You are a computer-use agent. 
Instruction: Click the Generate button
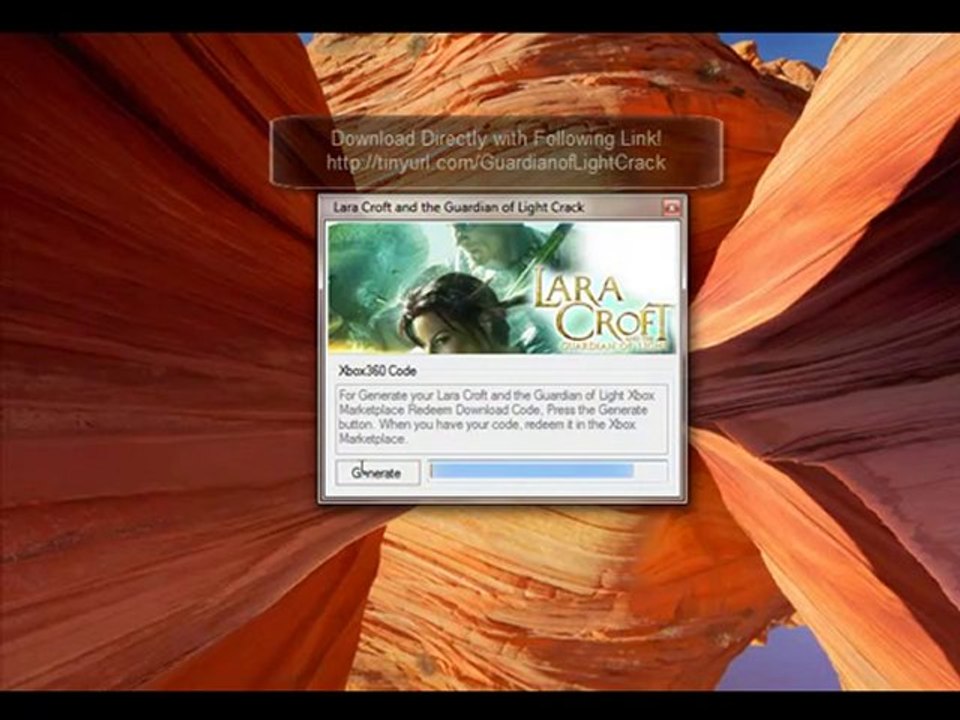click(x=378, y=472)
